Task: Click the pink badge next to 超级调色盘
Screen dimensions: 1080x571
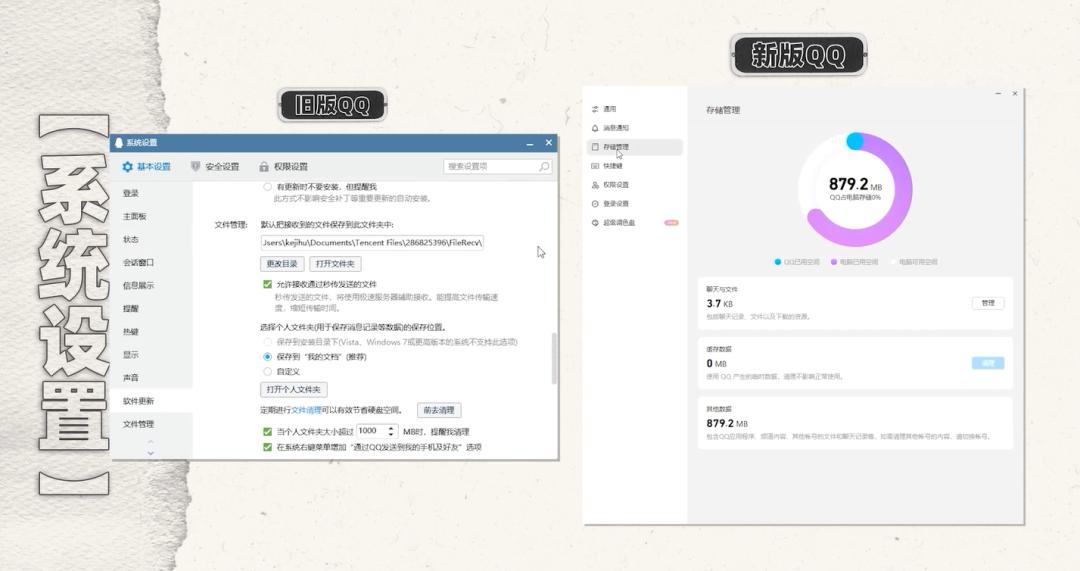Action: 671,222
